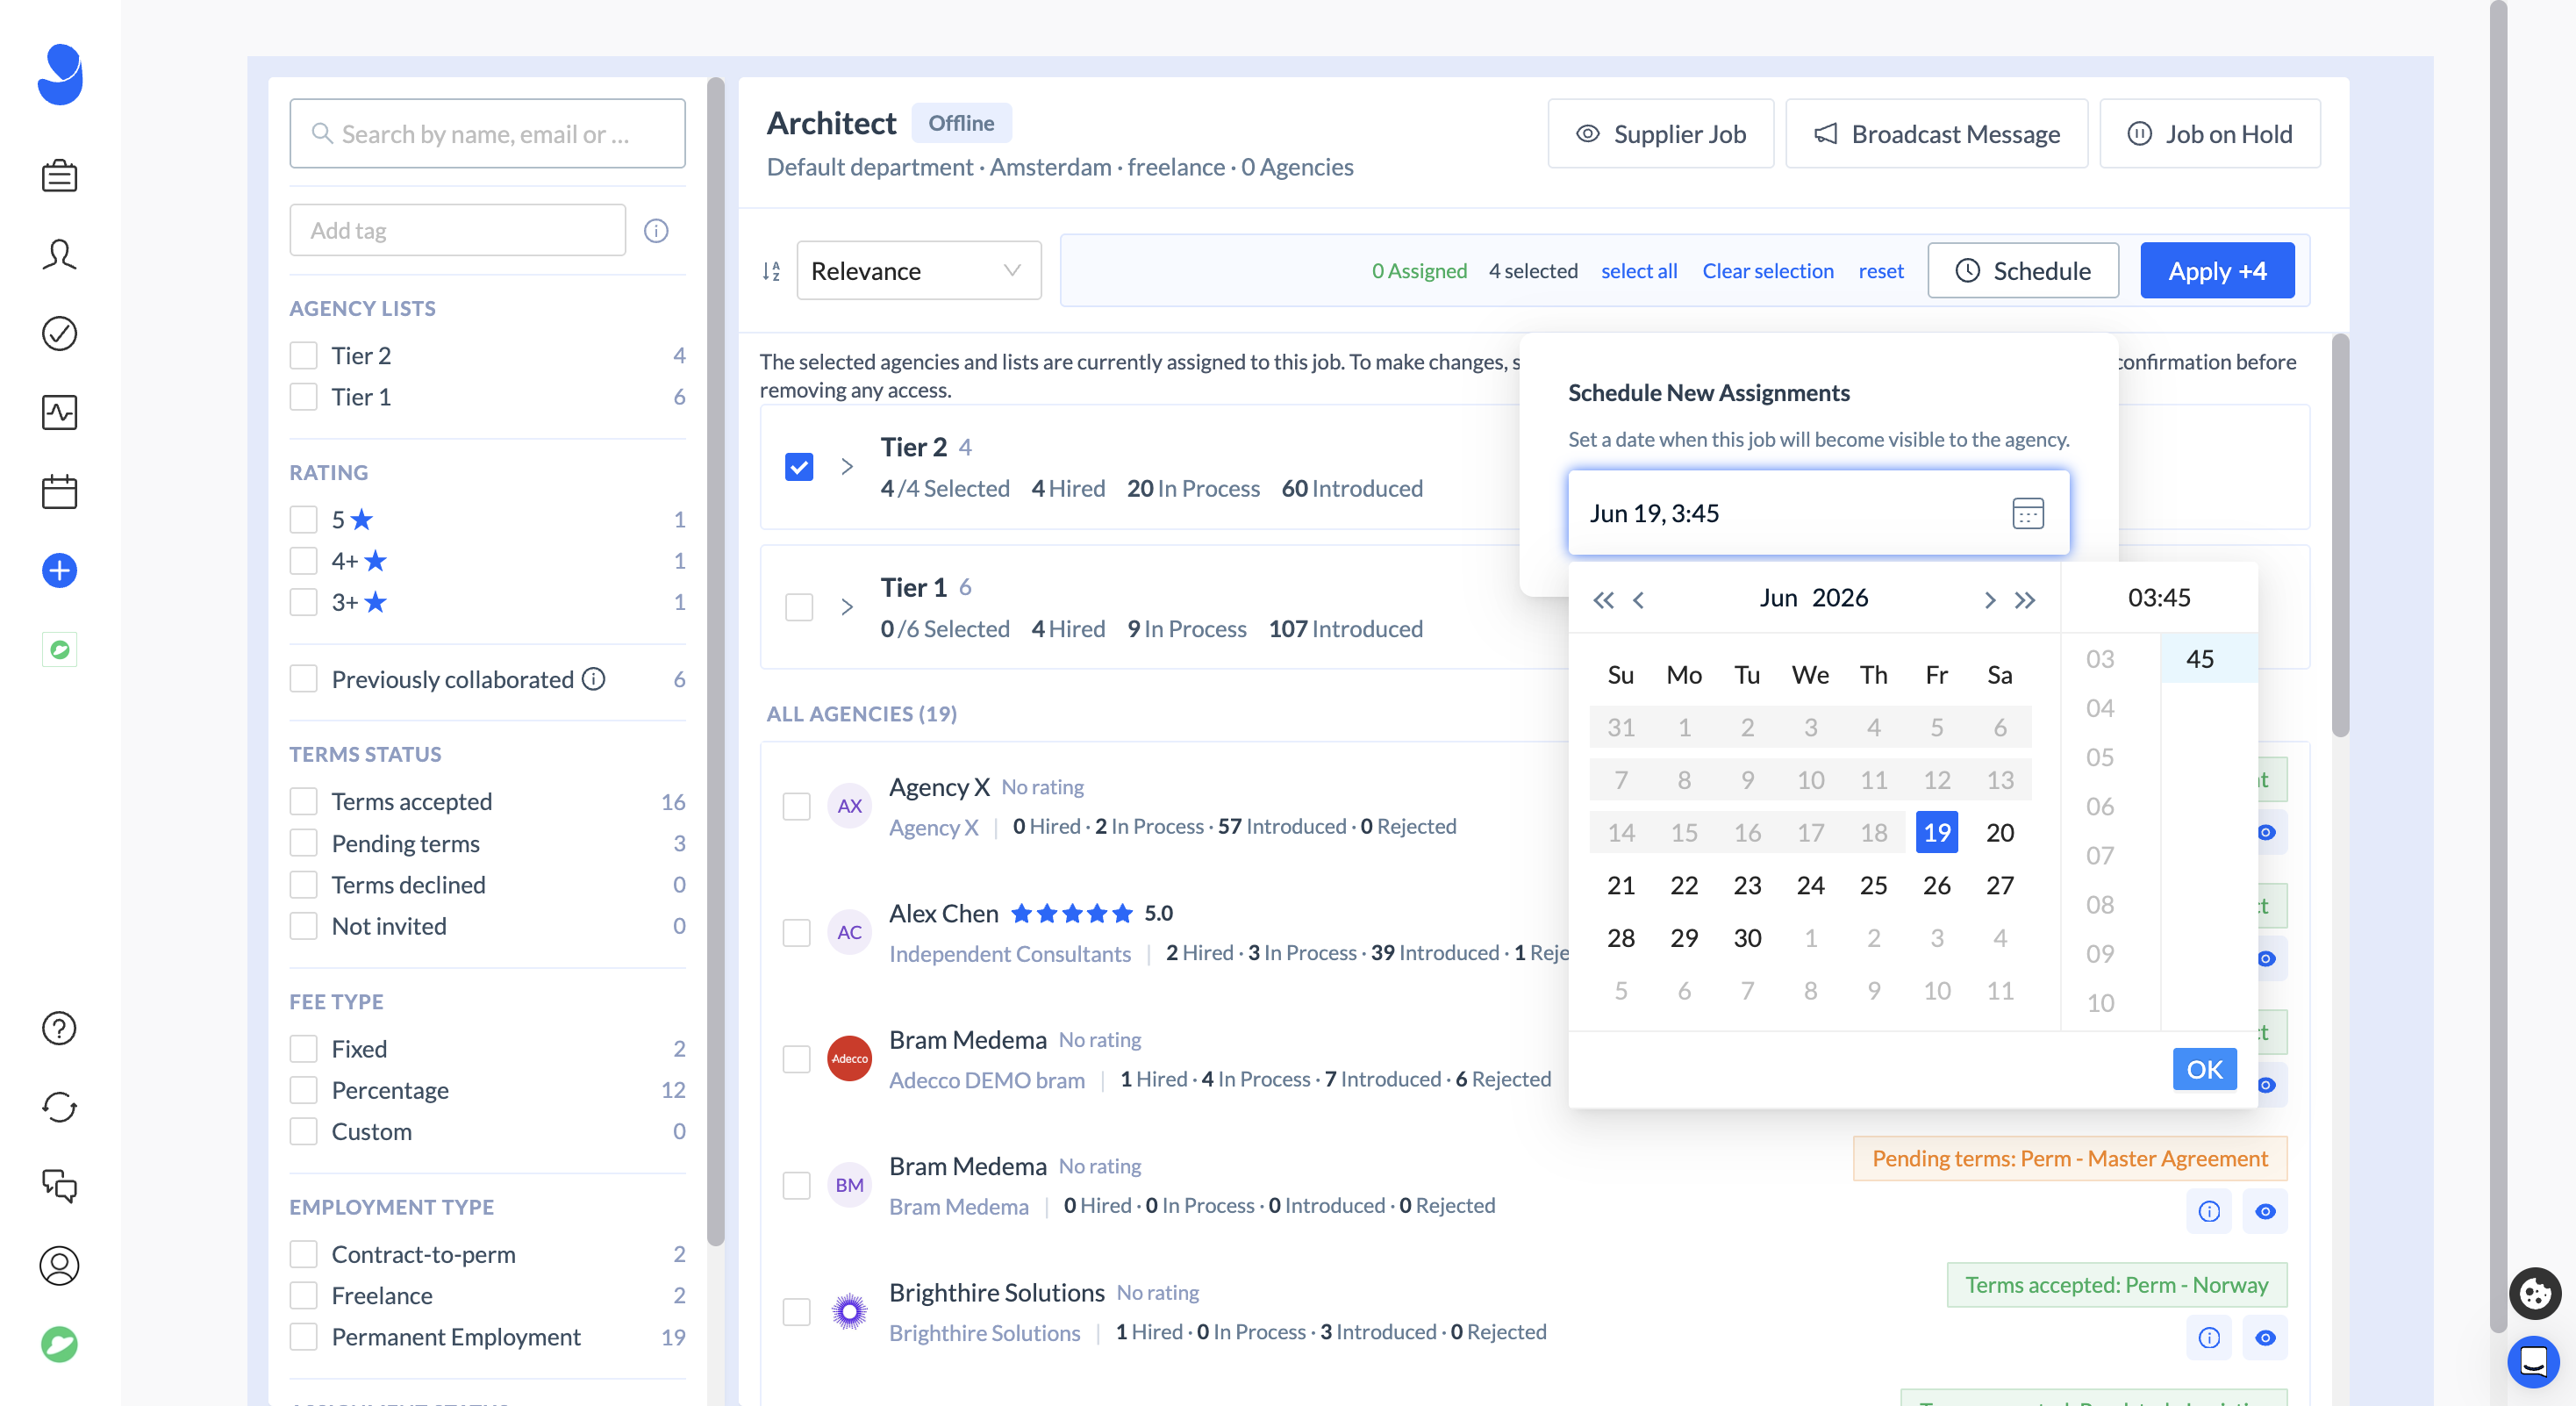Viewport: 2576px width, 1406px height.
Task: Go to previous year in date picker
Action: coord(1603,599)
